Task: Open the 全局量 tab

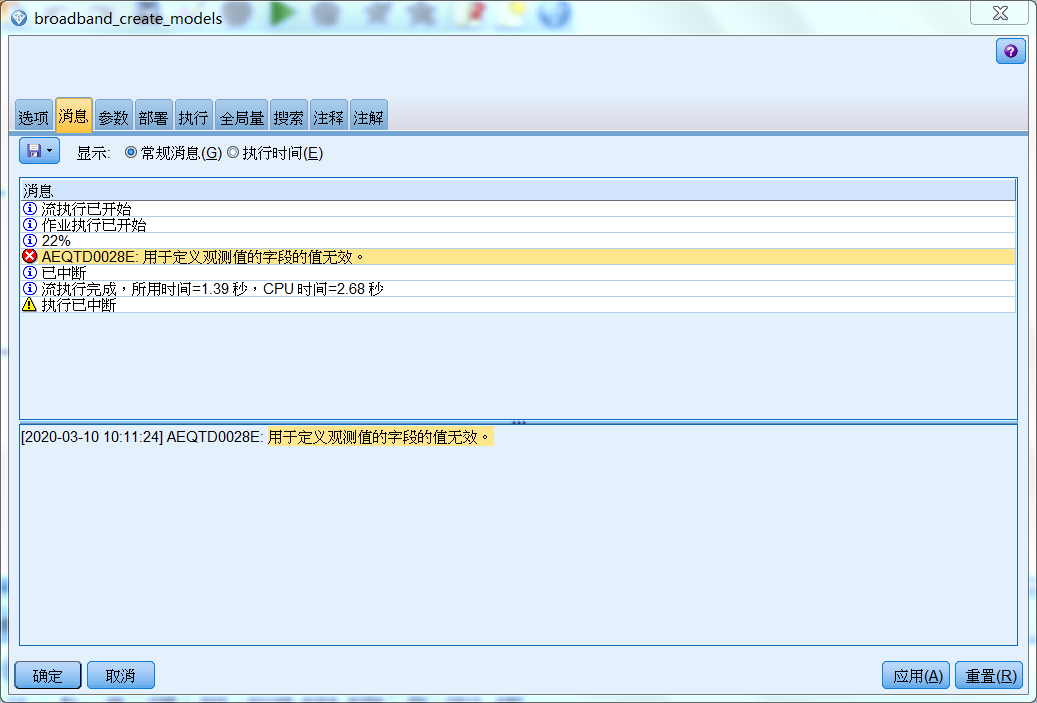Action: (x=241, y=117)
